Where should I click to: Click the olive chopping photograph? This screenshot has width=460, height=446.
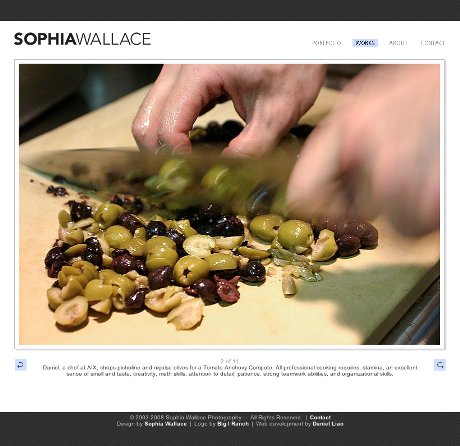(229, 204)
